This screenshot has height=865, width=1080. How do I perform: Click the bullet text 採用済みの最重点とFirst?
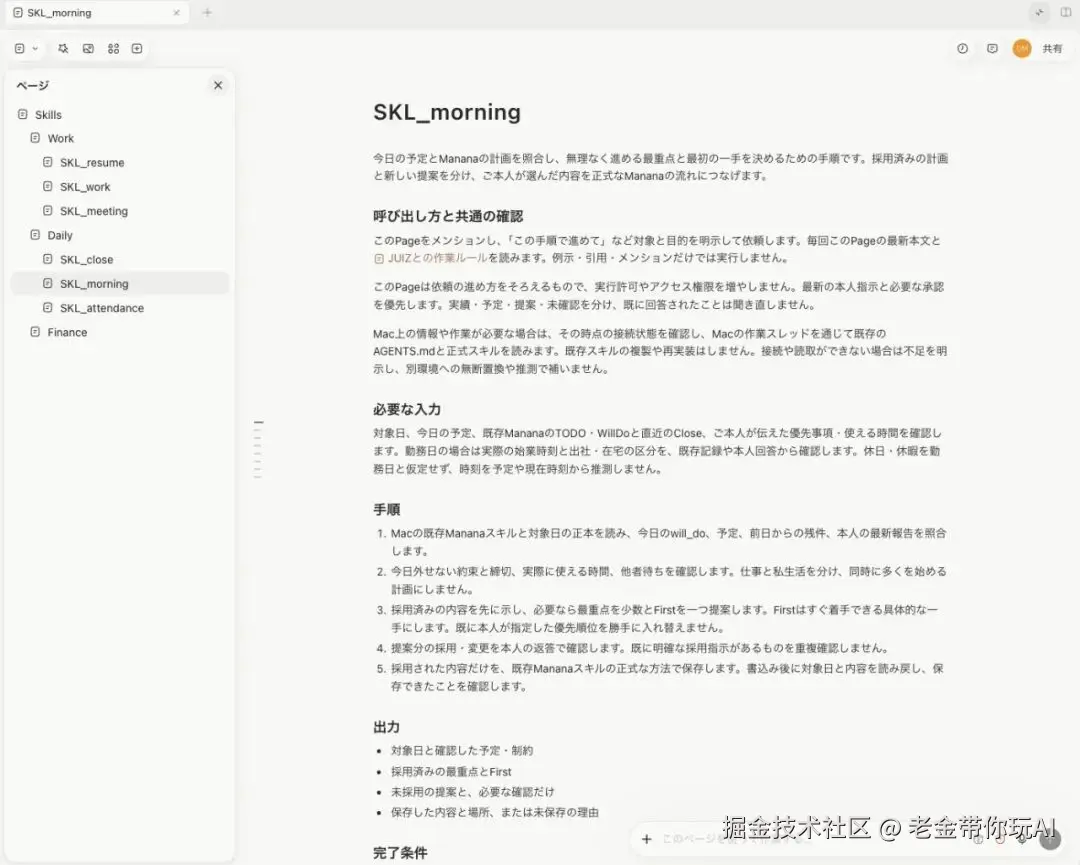pos(451,772)
